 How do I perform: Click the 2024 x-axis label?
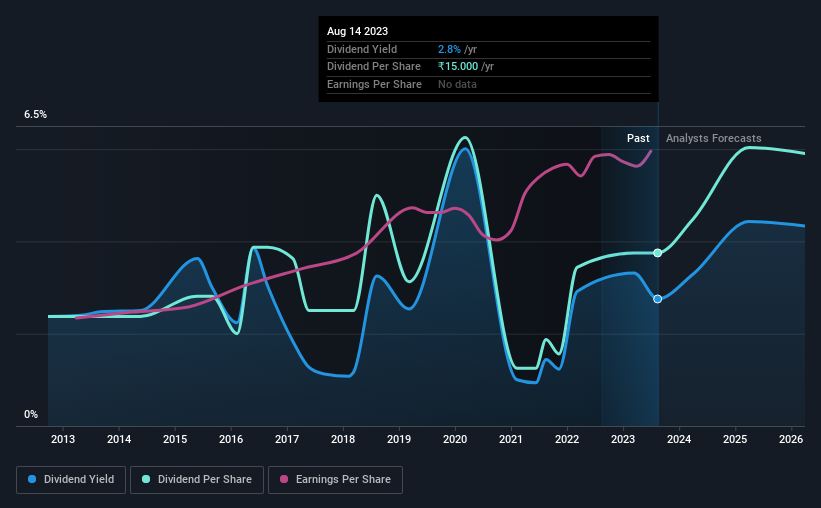(x=679, y=439)
